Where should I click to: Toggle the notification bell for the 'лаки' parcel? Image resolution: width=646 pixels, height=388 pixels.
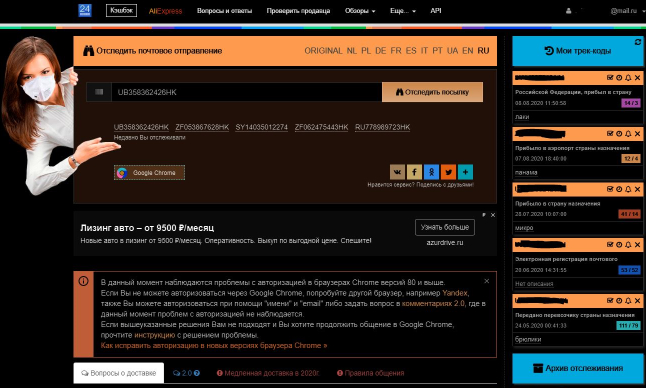628,77
